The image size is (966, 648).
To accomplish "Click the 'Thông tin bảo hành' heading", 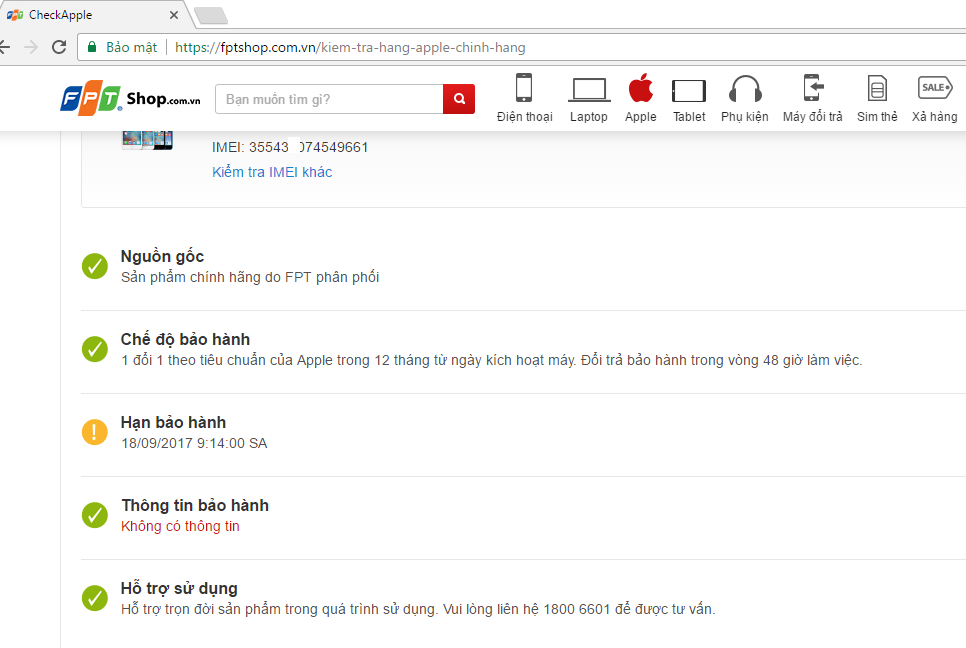I will [195, 505].
